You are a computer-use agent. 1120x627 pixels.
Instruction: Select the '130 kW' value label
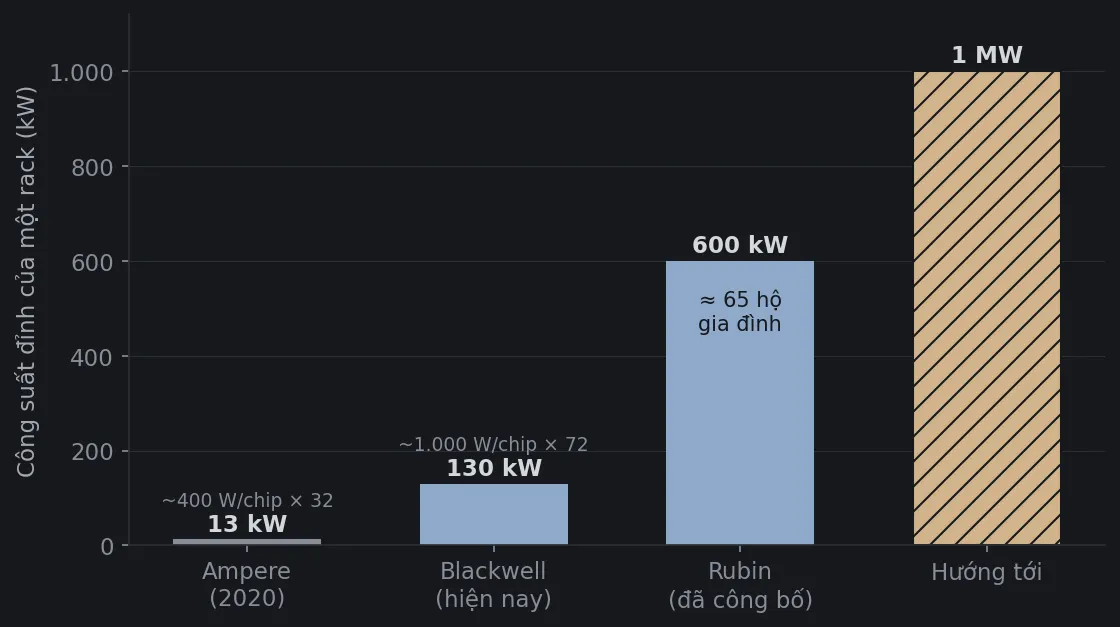(x=494, y=468)
